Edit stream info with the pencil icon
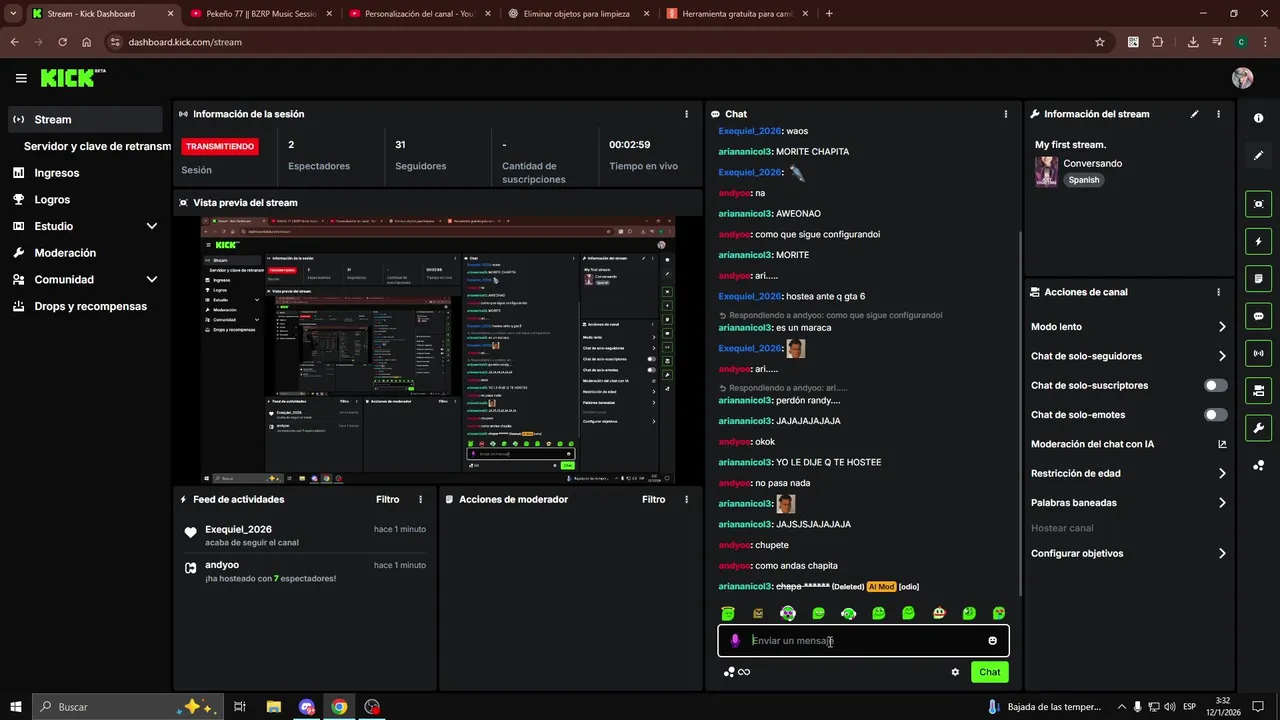1280x720 pixels. pyautogui.click(x=1194, y=114)
